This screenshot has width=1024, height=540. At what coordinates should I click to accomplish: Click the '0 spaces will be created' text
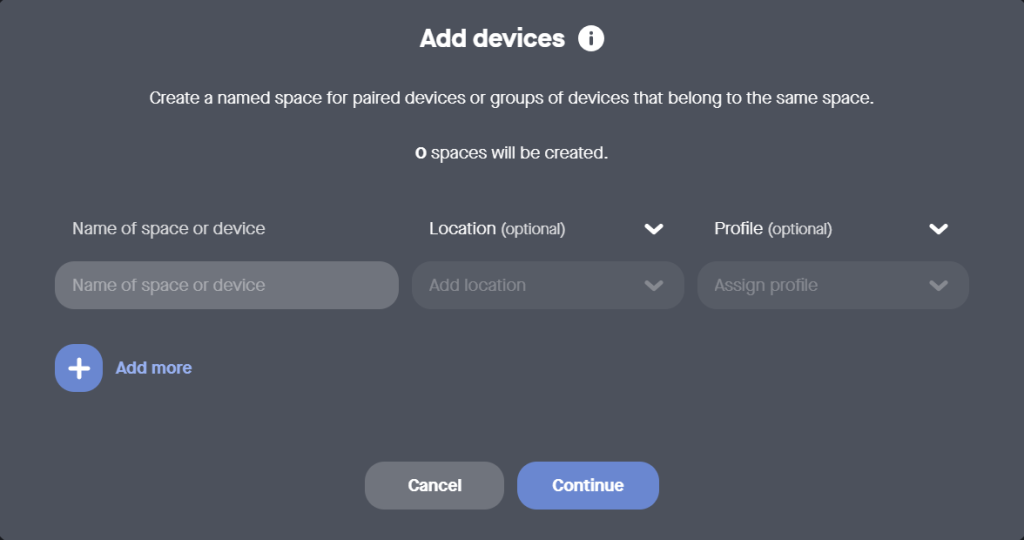[511, 154]
